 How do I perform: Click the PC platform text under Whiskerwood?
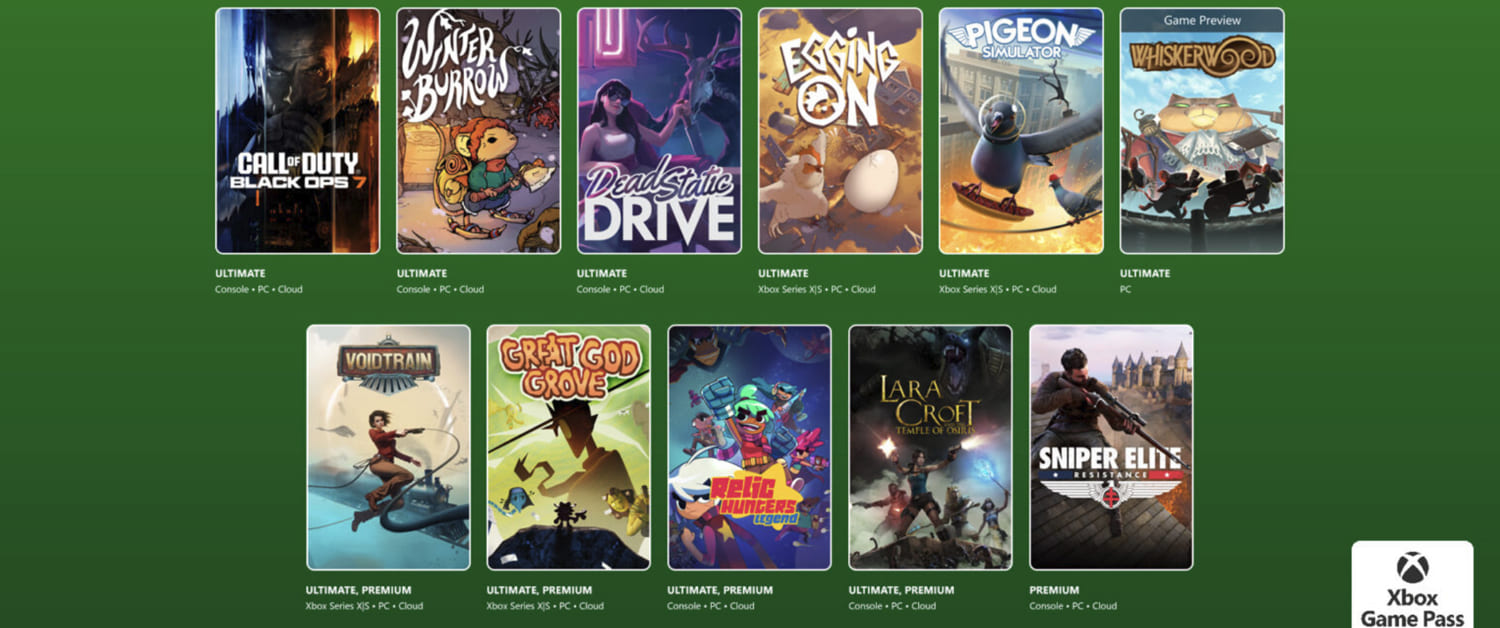1125,289
